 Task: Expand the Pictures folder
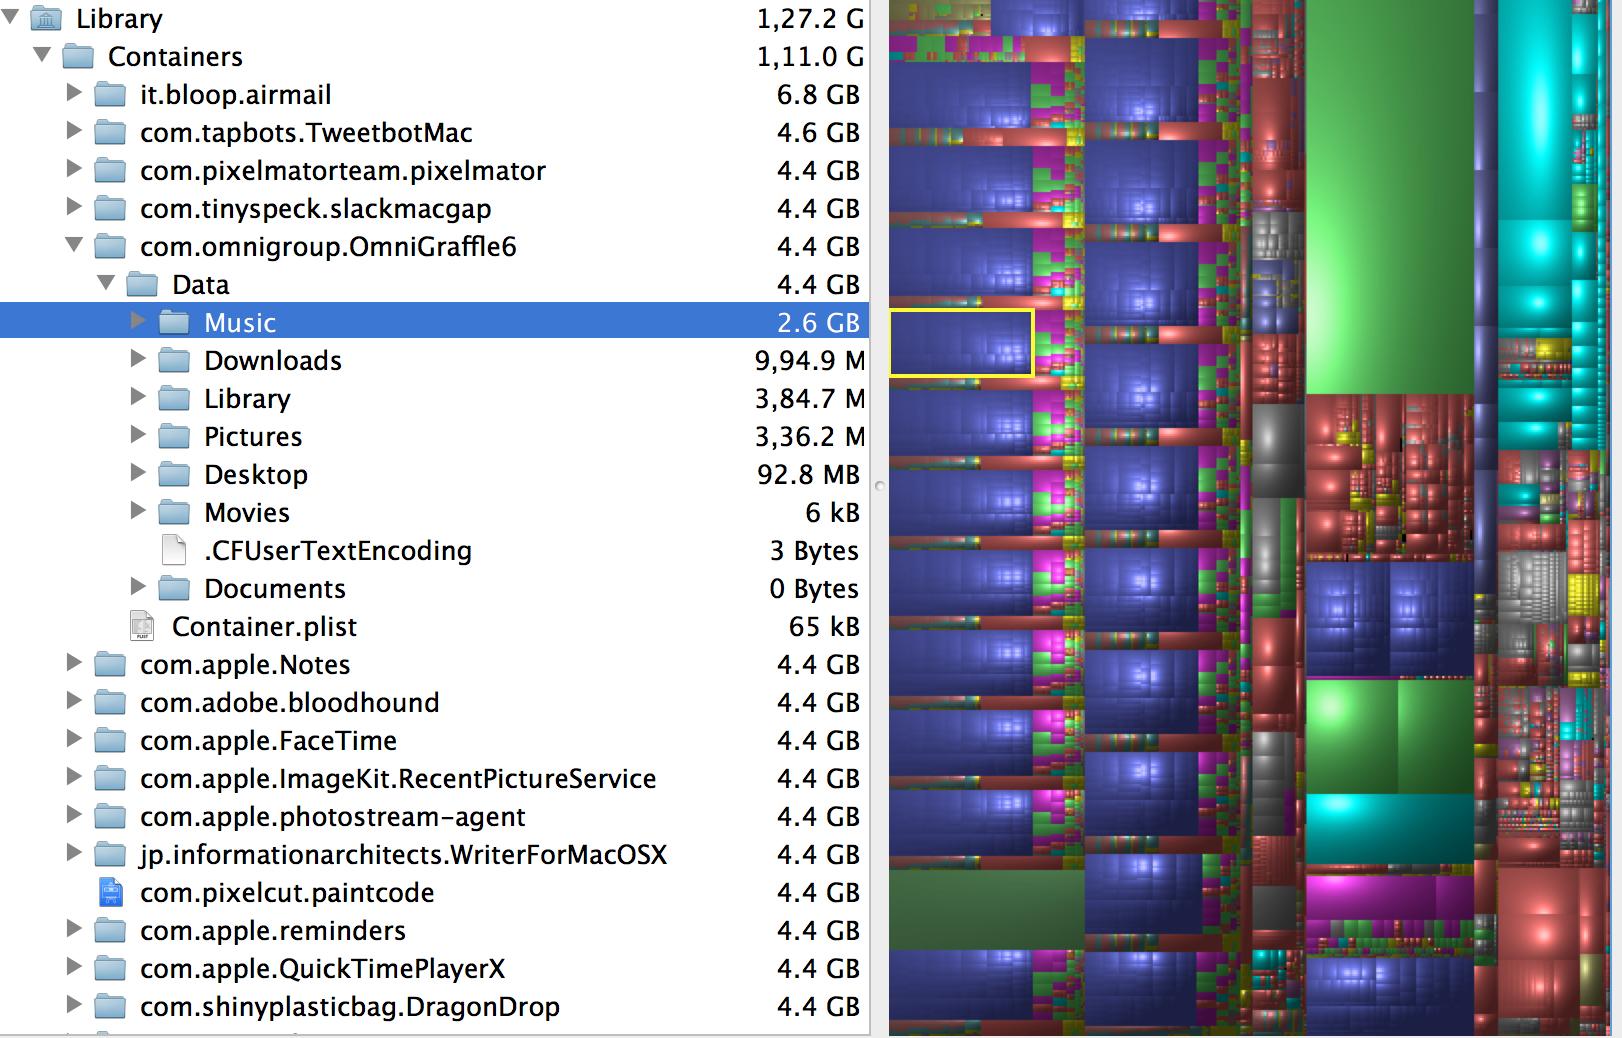coord(138,436)
